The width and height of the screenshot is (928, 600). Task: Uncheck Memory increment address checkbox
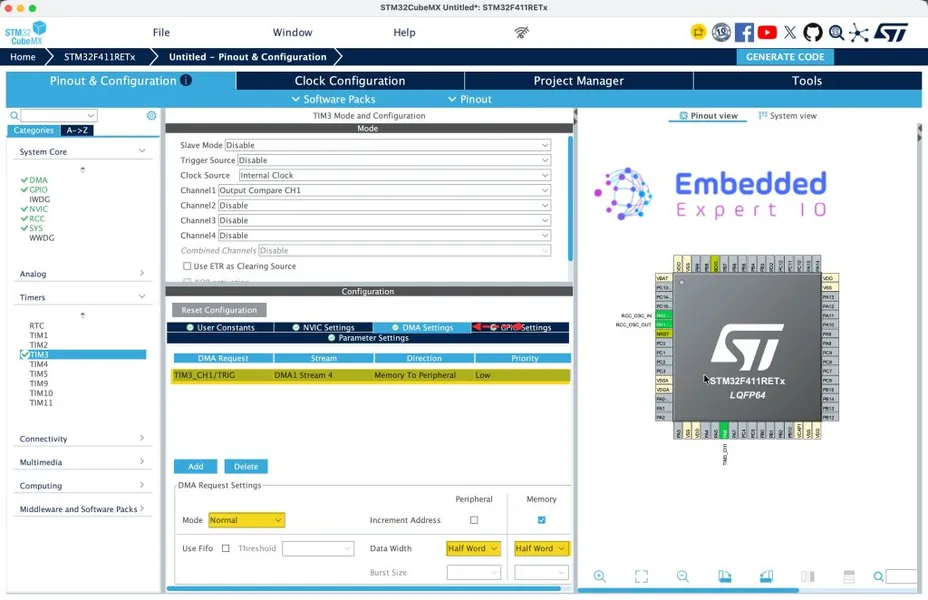click(542, 520)
